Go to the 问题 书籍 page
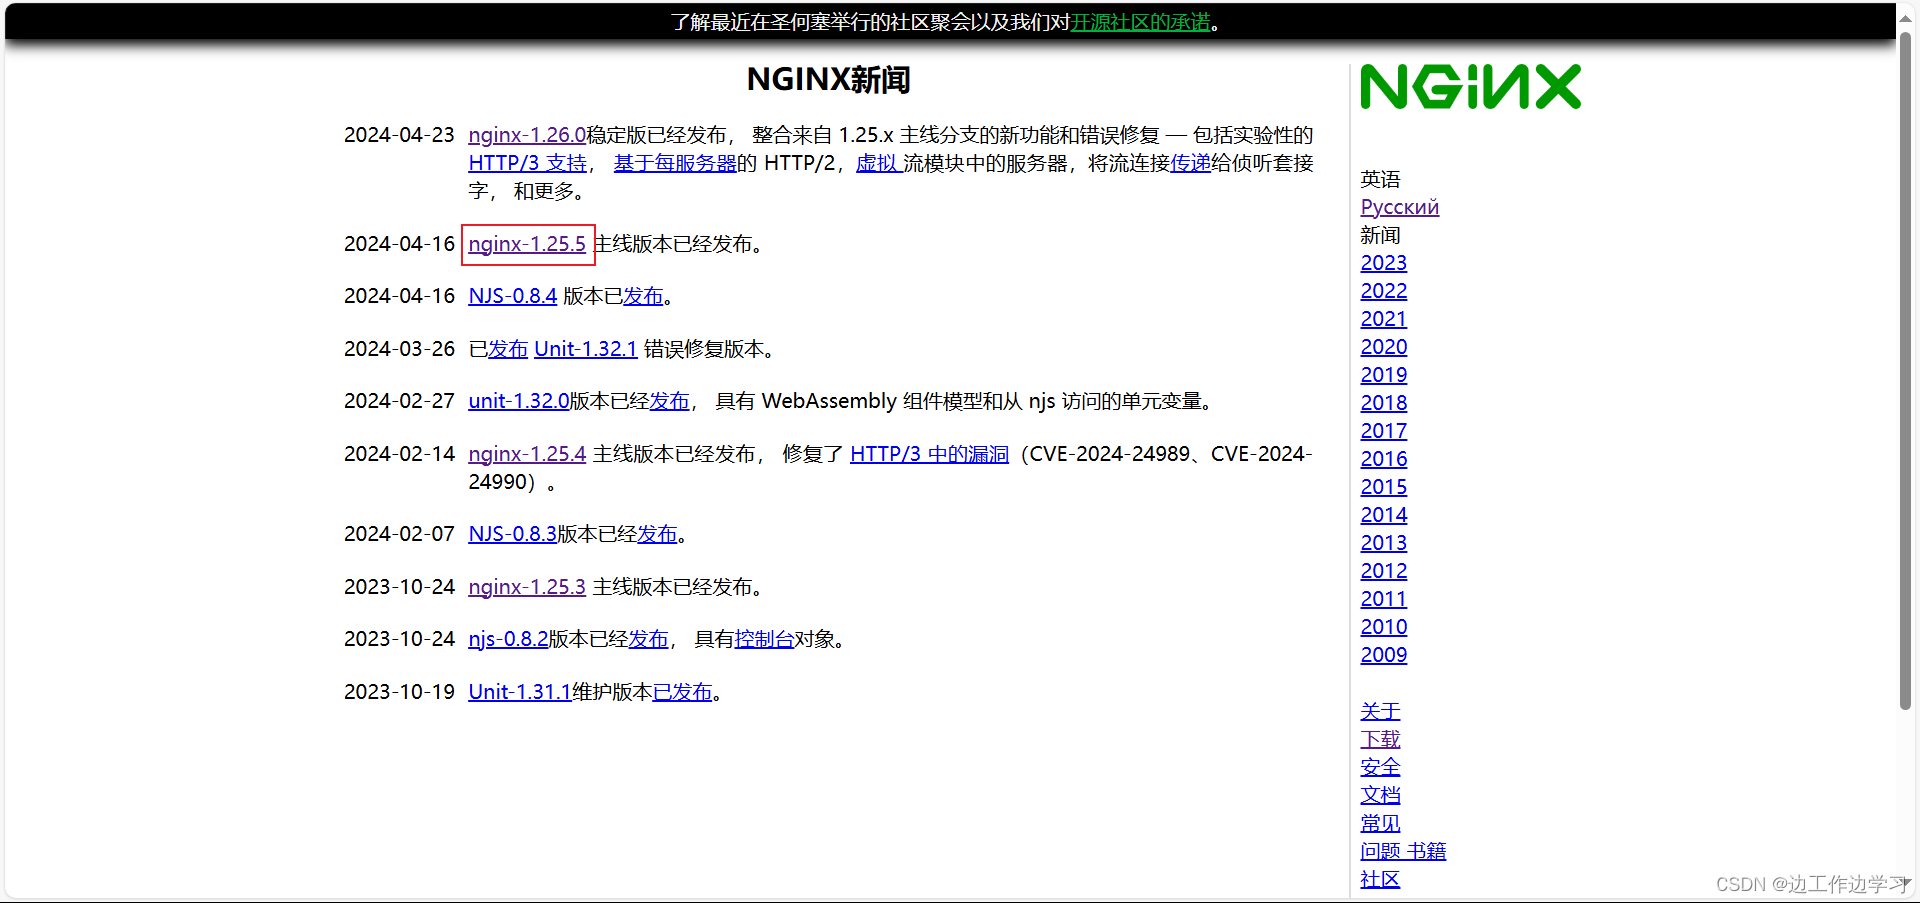 pyautogui.click(x=1403, y=851)
